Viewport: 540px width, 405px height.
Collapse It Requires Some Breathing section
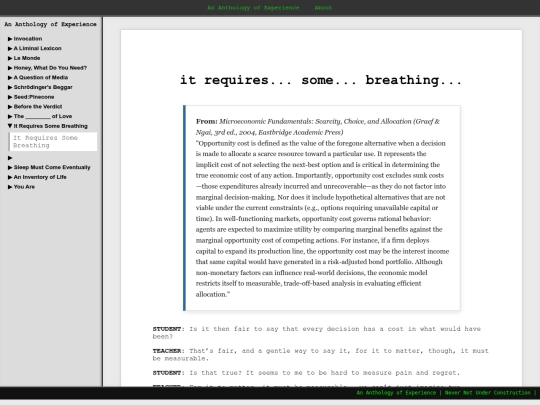[48, 126]
